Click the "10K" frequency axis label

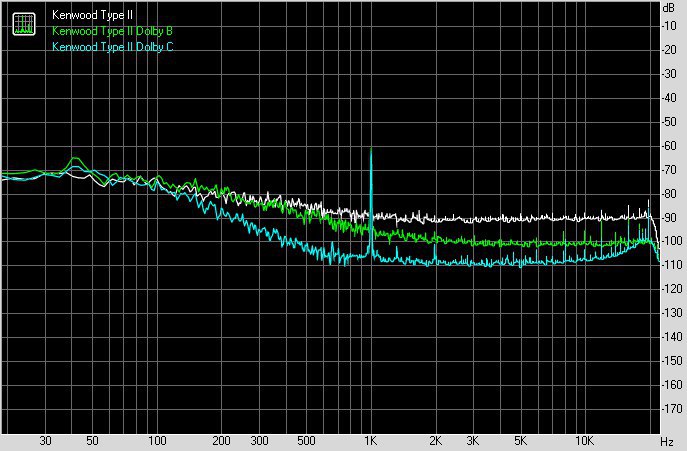click(x=584, y=441)
